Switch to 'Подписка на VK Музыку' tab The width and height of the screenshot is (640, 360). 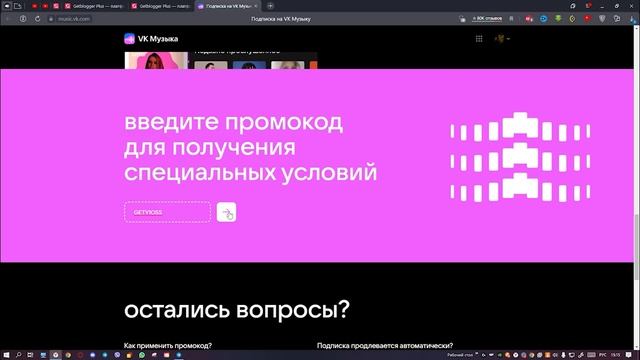[x=227, y=6]
